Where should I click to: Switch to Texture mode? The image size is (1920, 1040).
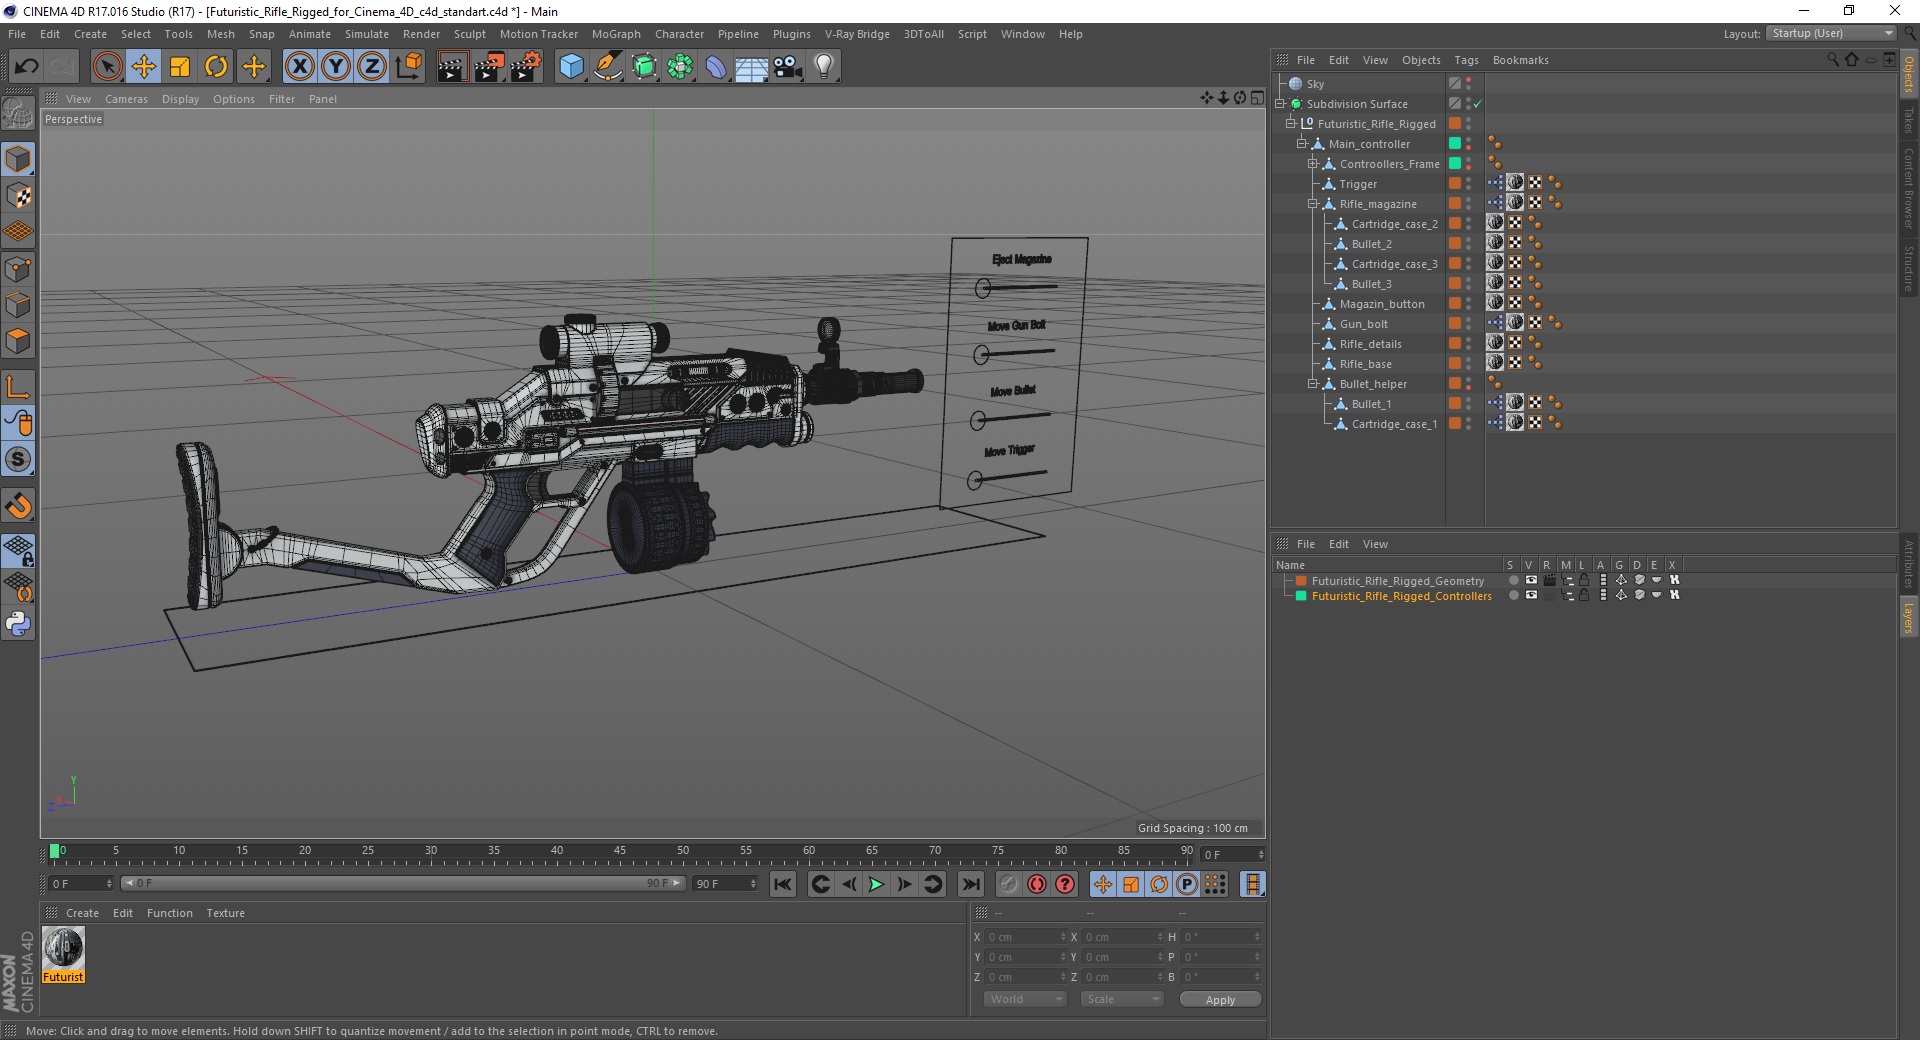[18, 196]
